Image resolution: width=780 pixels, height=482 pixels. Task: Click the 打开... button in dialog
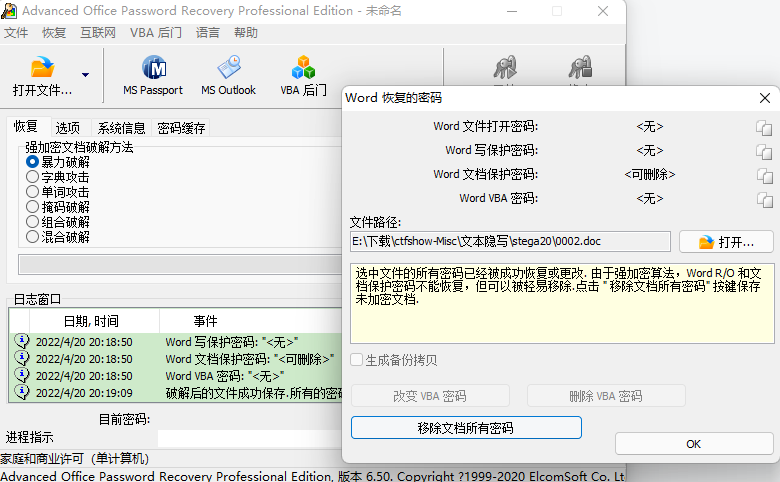726,242
